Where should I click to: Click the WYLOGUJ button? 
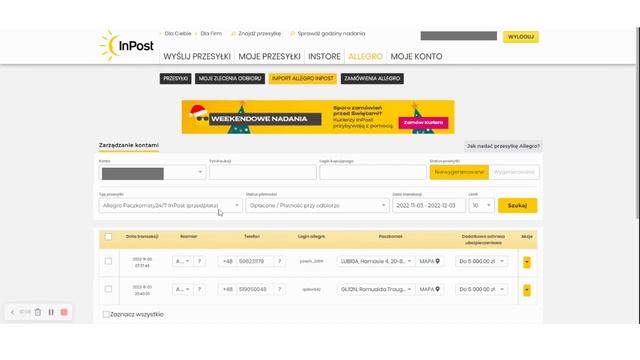pyautogui.click(x=521, y=37)
